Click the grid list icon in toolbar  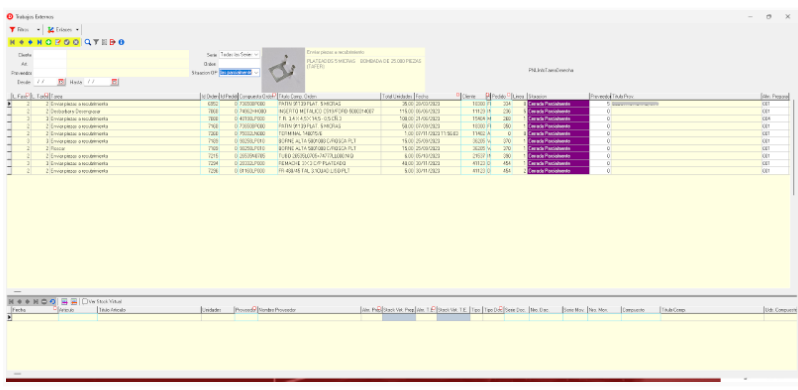pos(104,42)
